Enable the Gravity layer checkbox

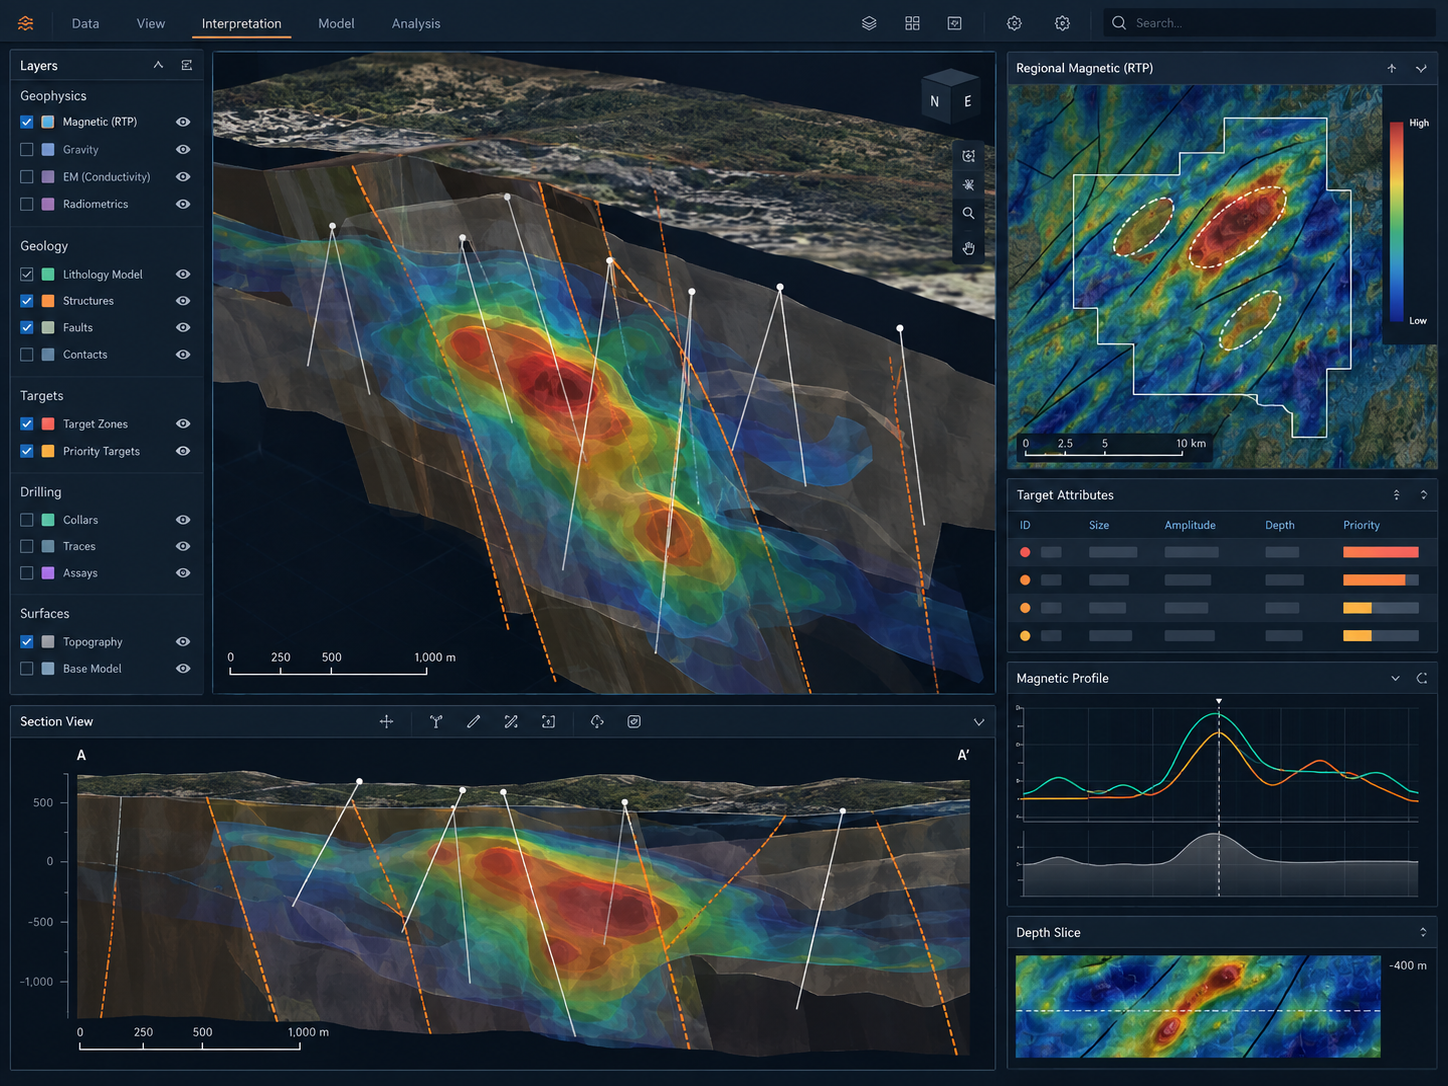(x=27, y=149)
